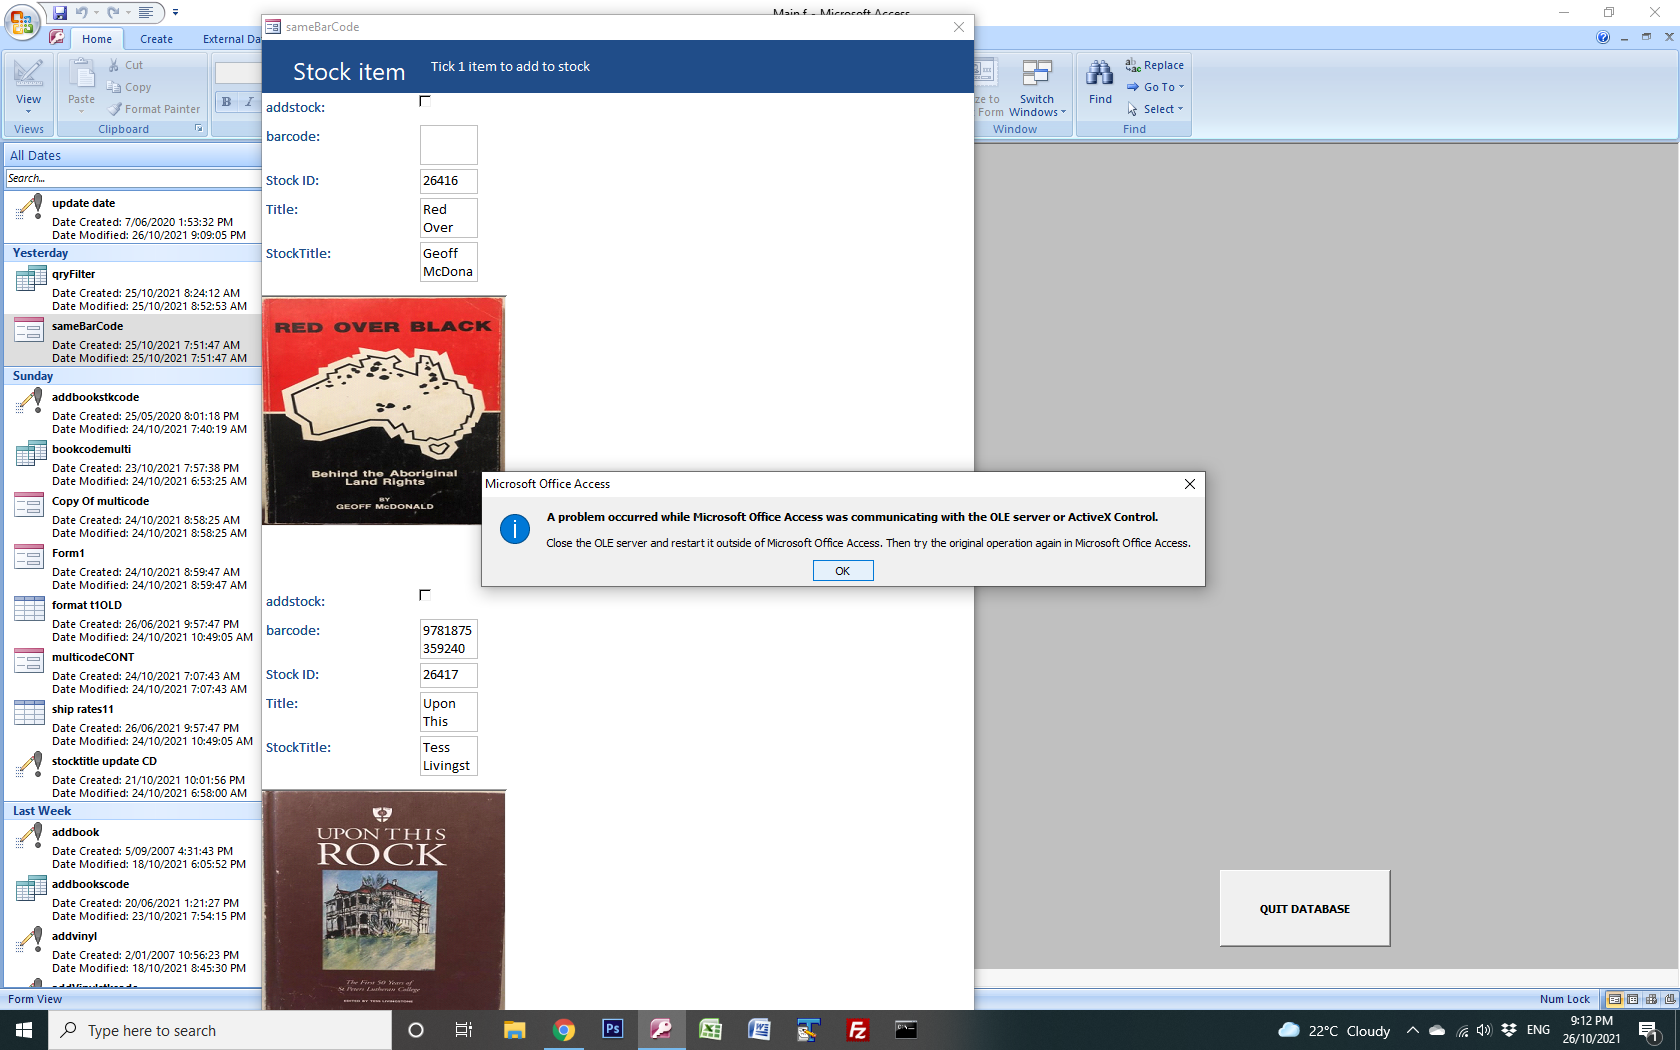The image size is (1680, 1050).
Task: Click the text-lines icon in Quick Access Toolbar
Action: pos(145,13)
